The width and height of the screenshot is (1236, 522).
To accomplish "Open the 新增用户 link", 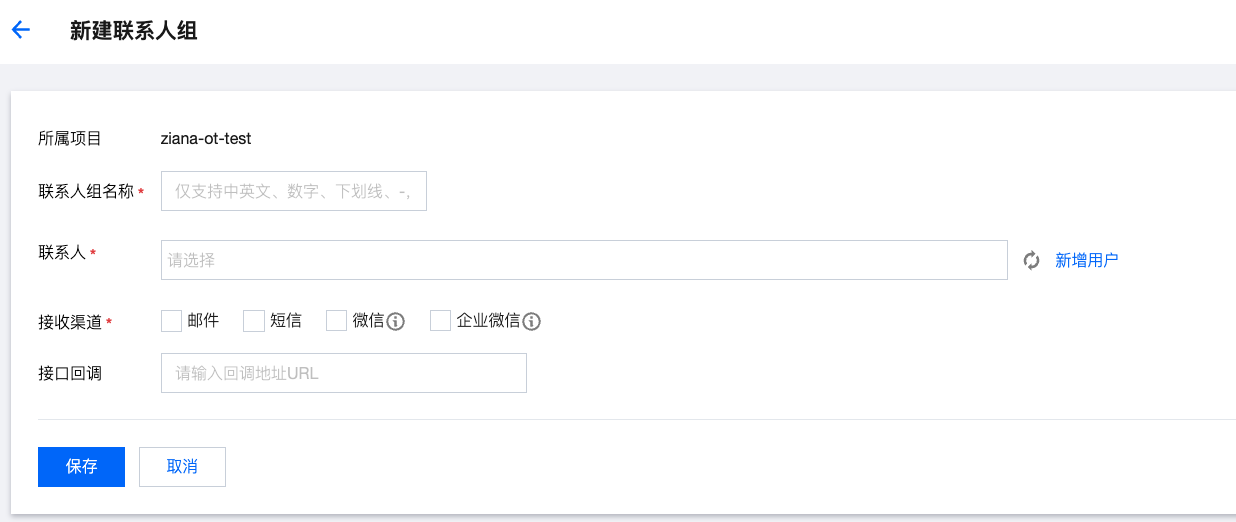I will [1086, 260].
